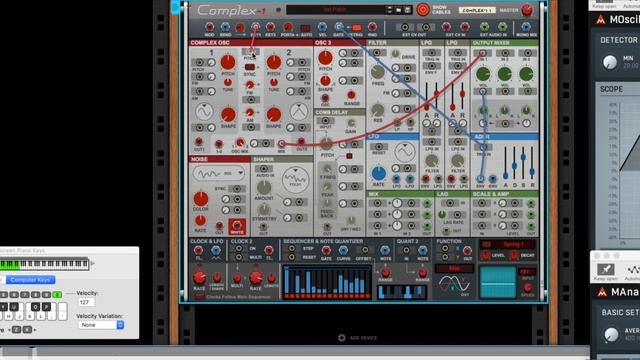Click the Function OUT jack
Viewport: 640px width, 360px height.
(468, 250)
